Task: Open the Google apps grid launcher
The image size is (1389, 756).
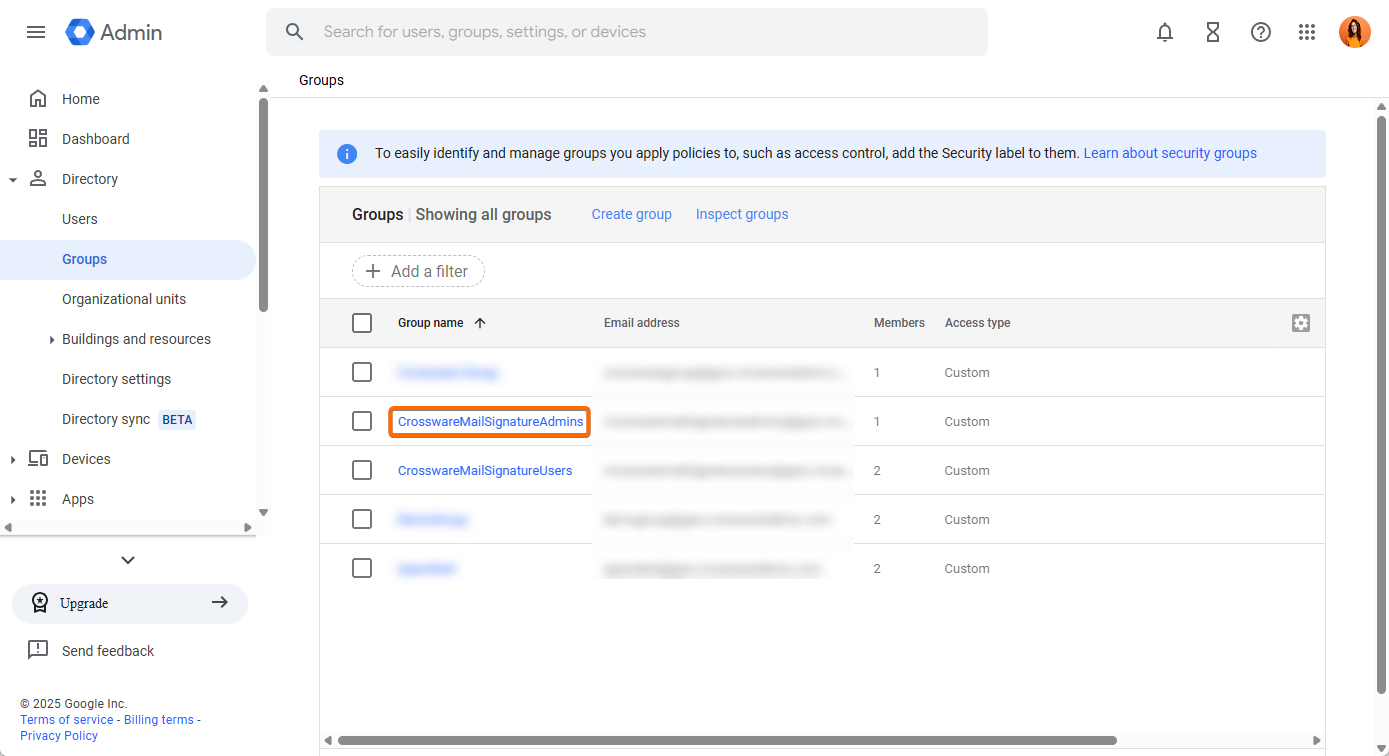Action: pos(1307,32)
